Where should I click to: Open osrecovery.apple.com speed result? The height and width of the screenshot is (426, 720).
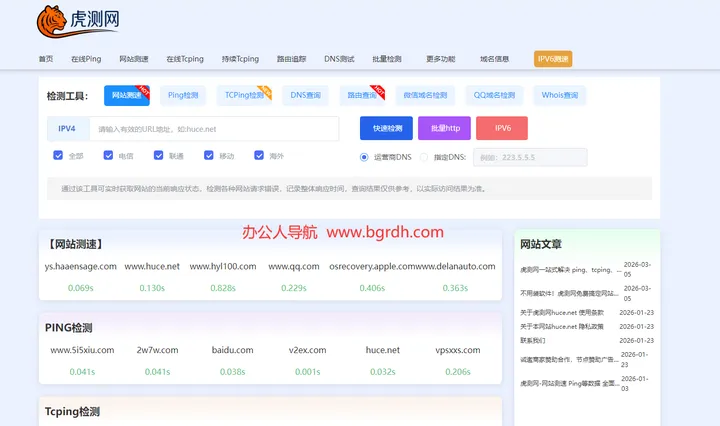coord(372,266)
